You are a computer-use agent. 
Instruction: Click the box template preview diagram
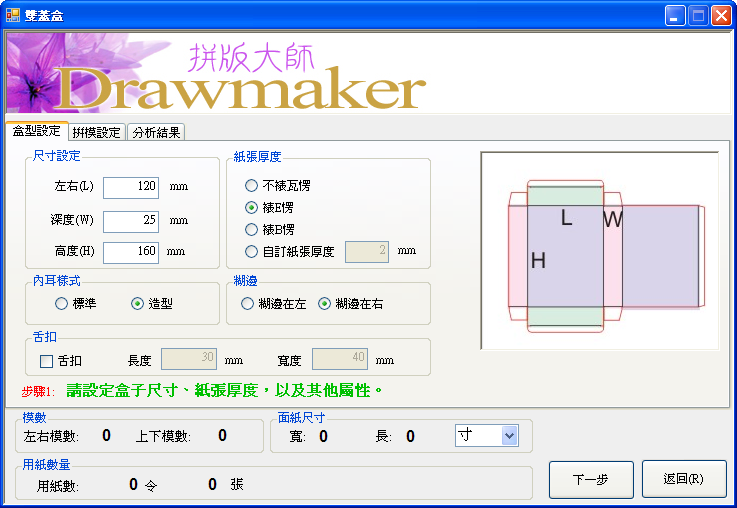(600, 251)
